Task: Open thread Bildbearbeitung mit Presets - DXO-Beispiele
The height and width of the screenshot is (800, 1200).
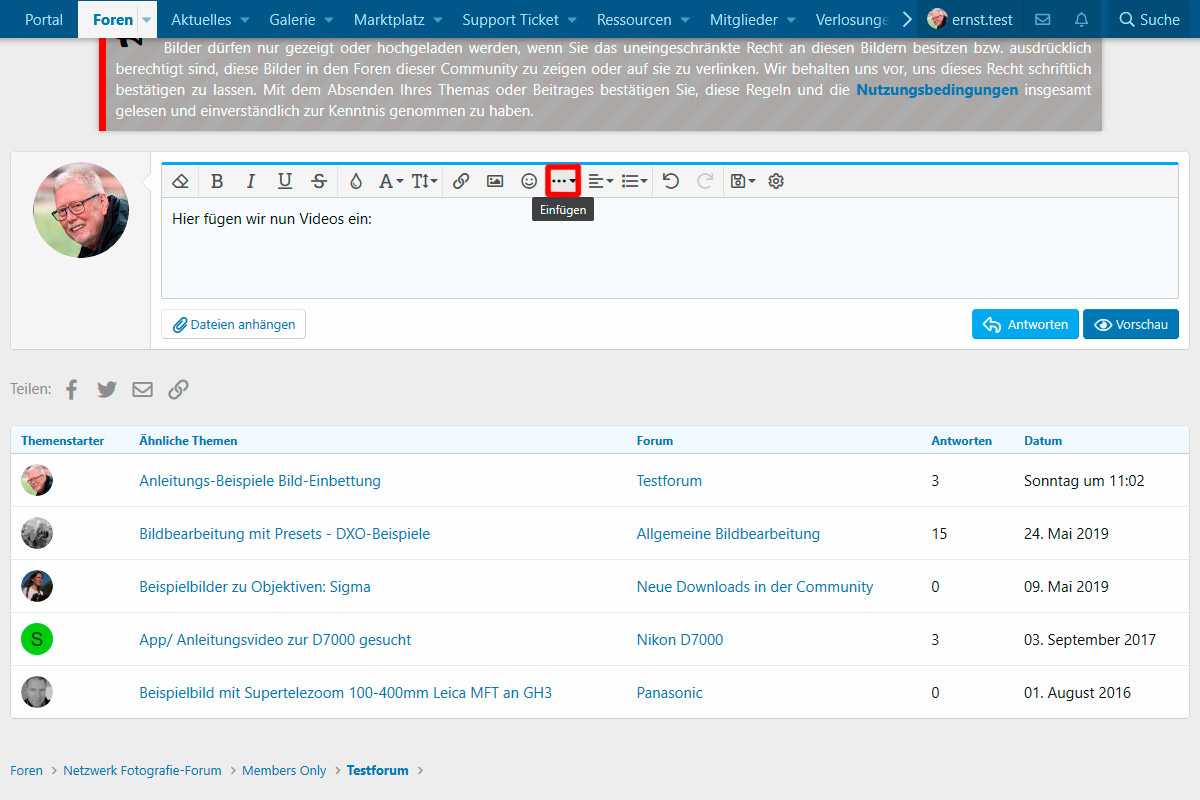Action: click(285, 534)
